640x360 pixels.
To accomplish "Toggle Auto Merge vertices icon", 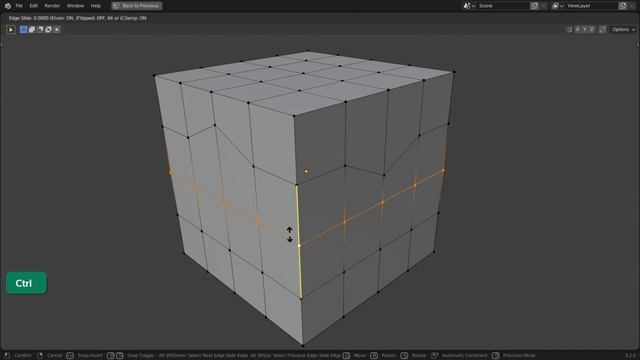I will point(602,29).
